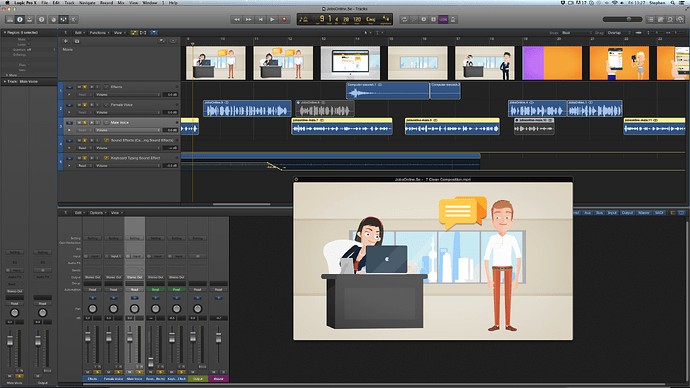
Task: Open the left-click pointer tool menu
Action: (367, 33)
